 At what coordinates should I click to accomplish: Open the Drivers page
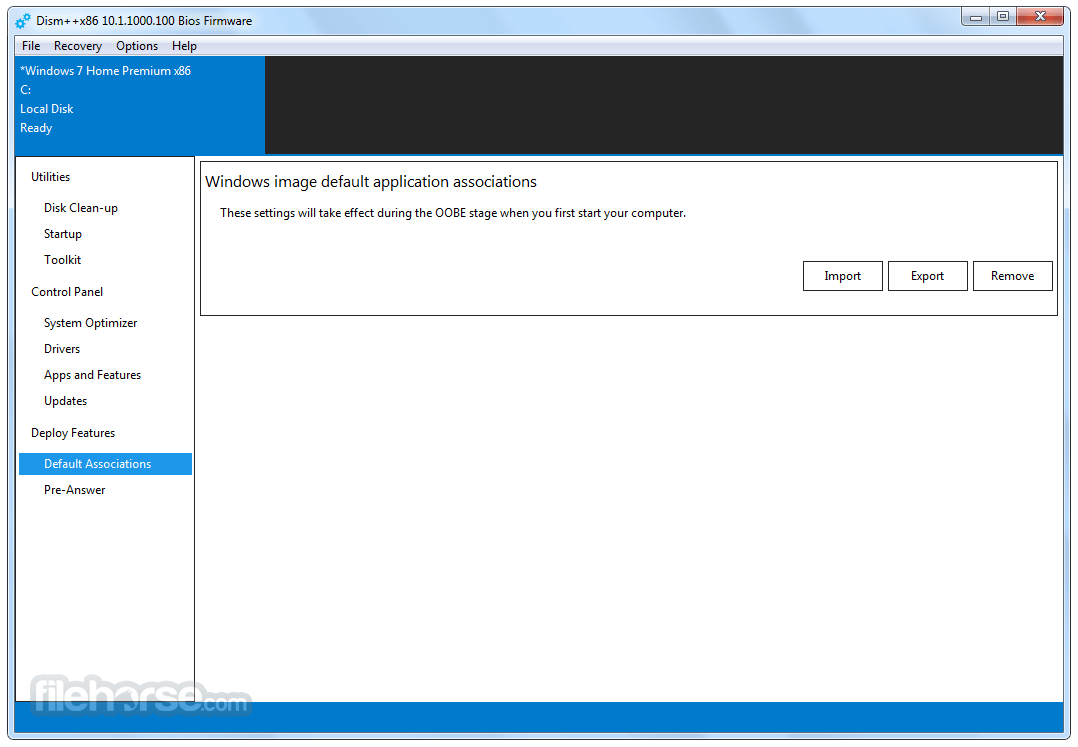coord(62,349)
